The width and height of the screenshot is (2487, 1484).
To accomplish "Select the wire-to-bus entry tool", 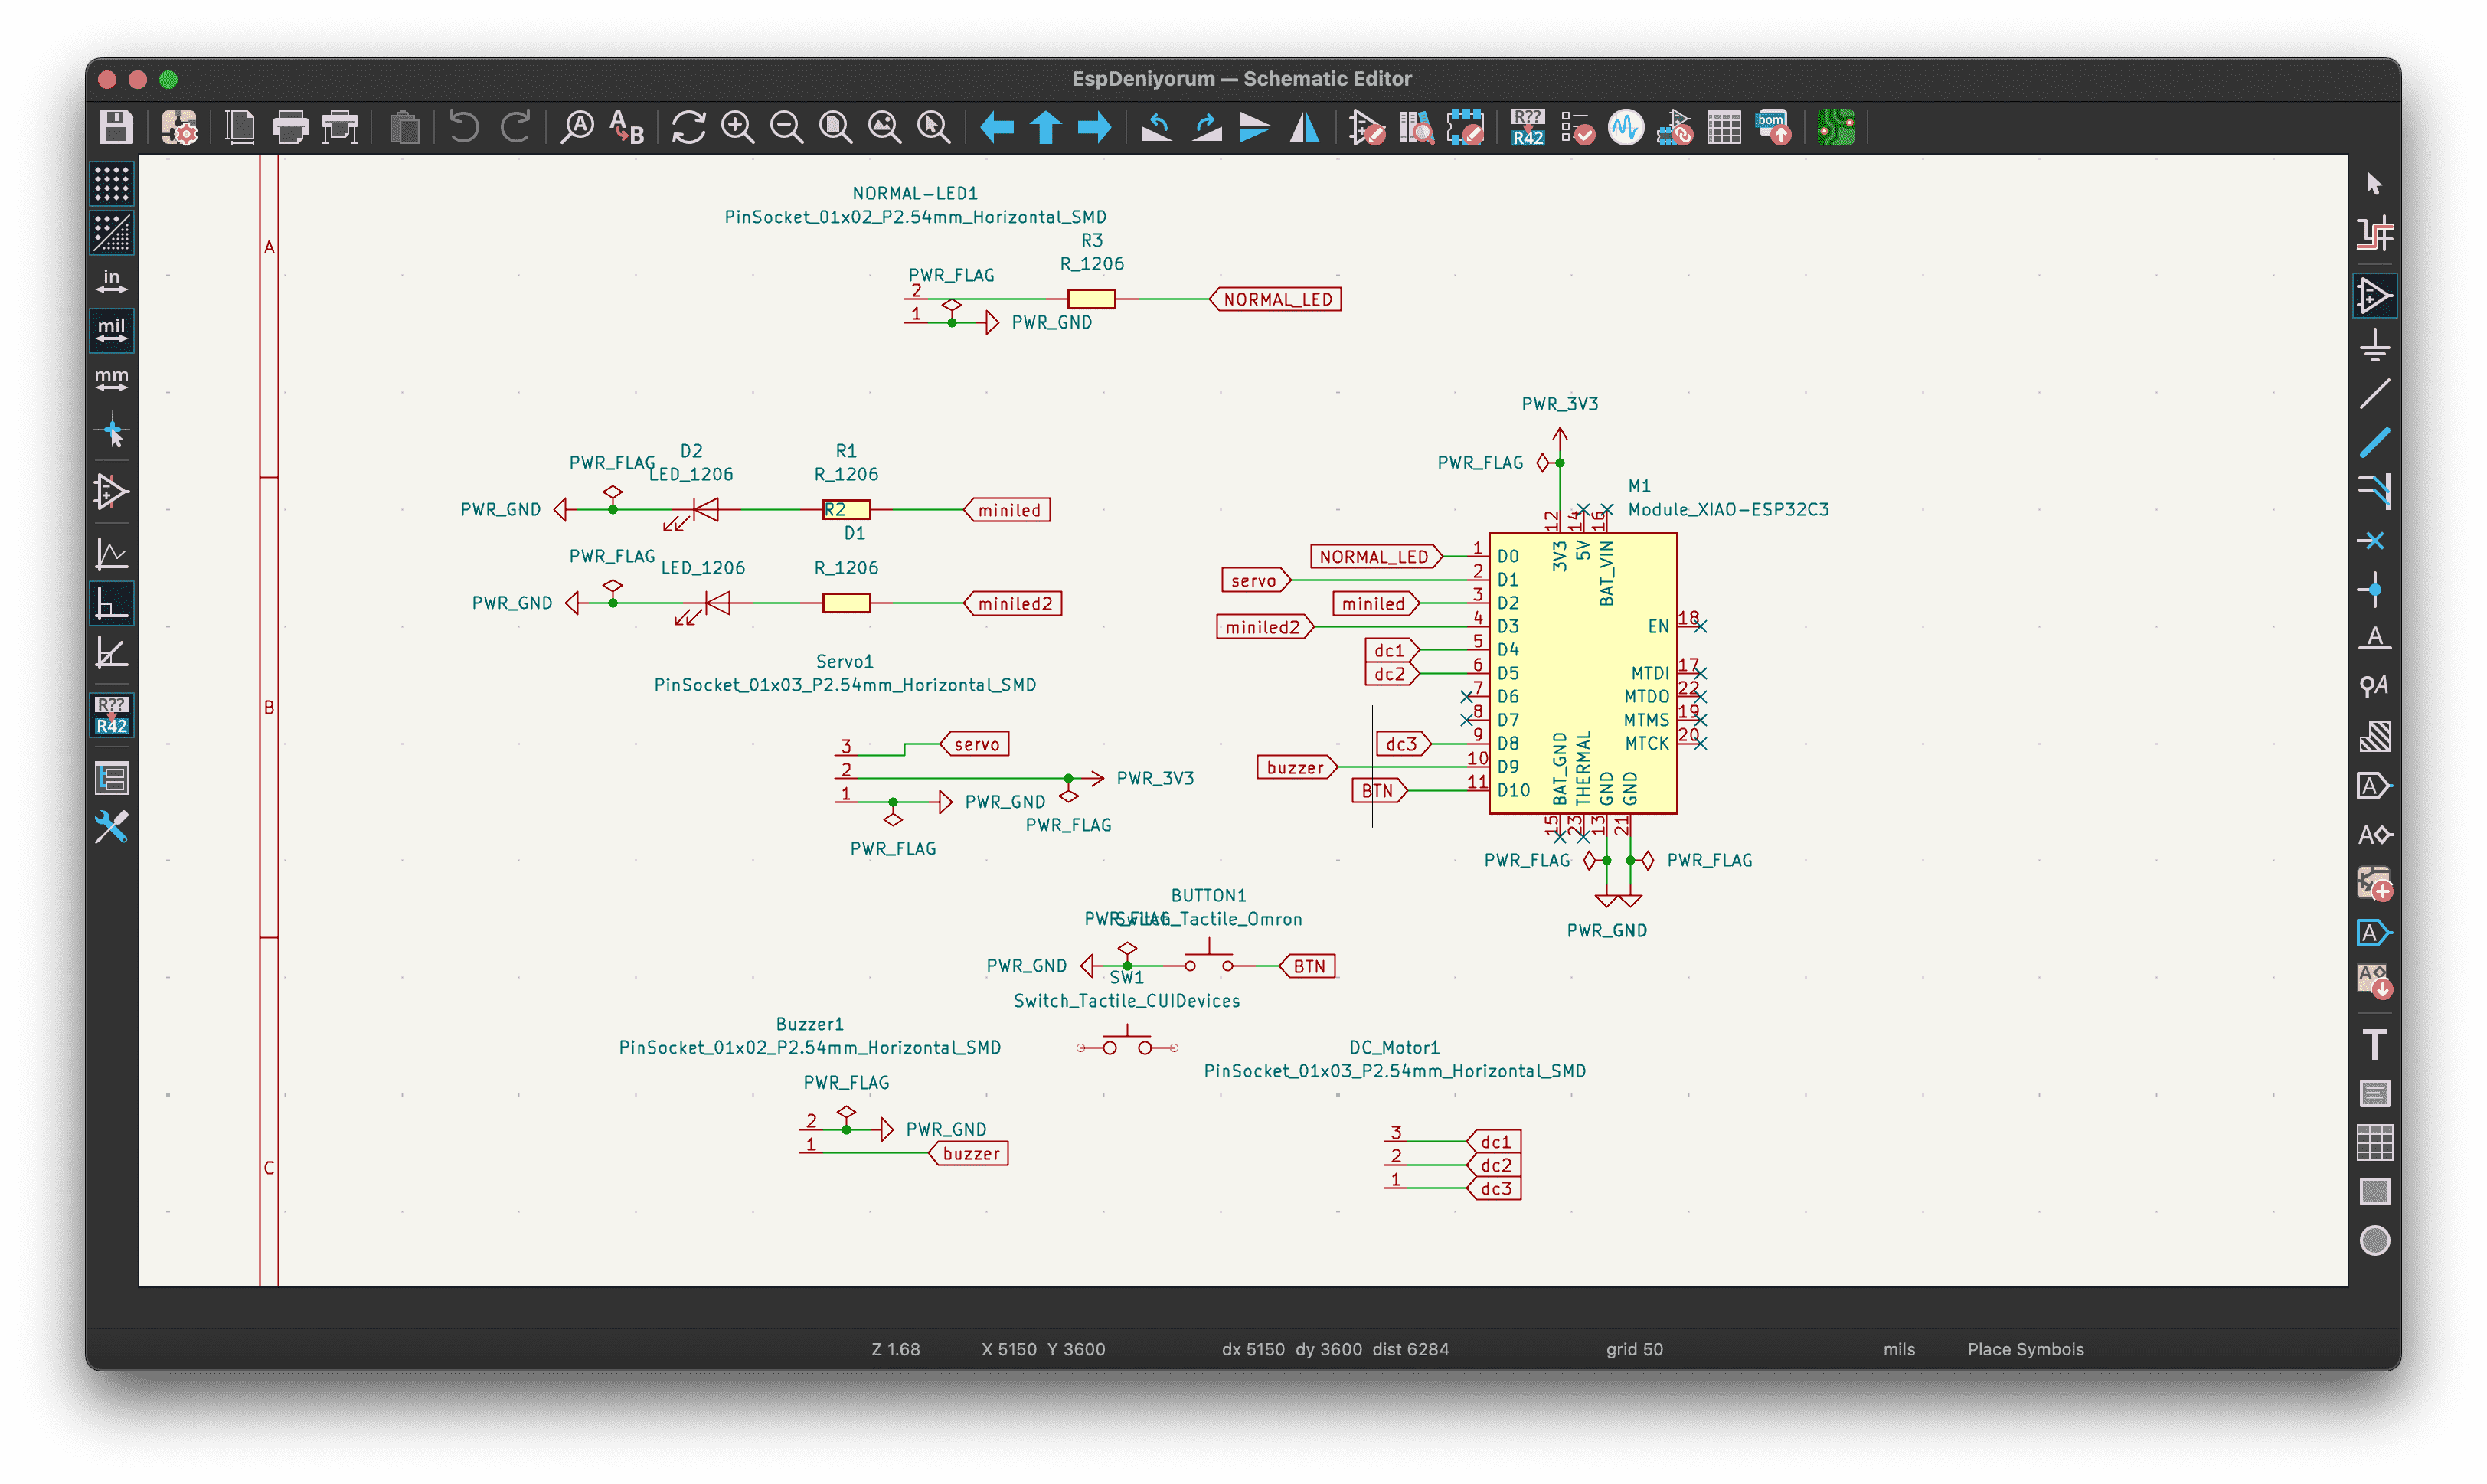I will 2374,491.
